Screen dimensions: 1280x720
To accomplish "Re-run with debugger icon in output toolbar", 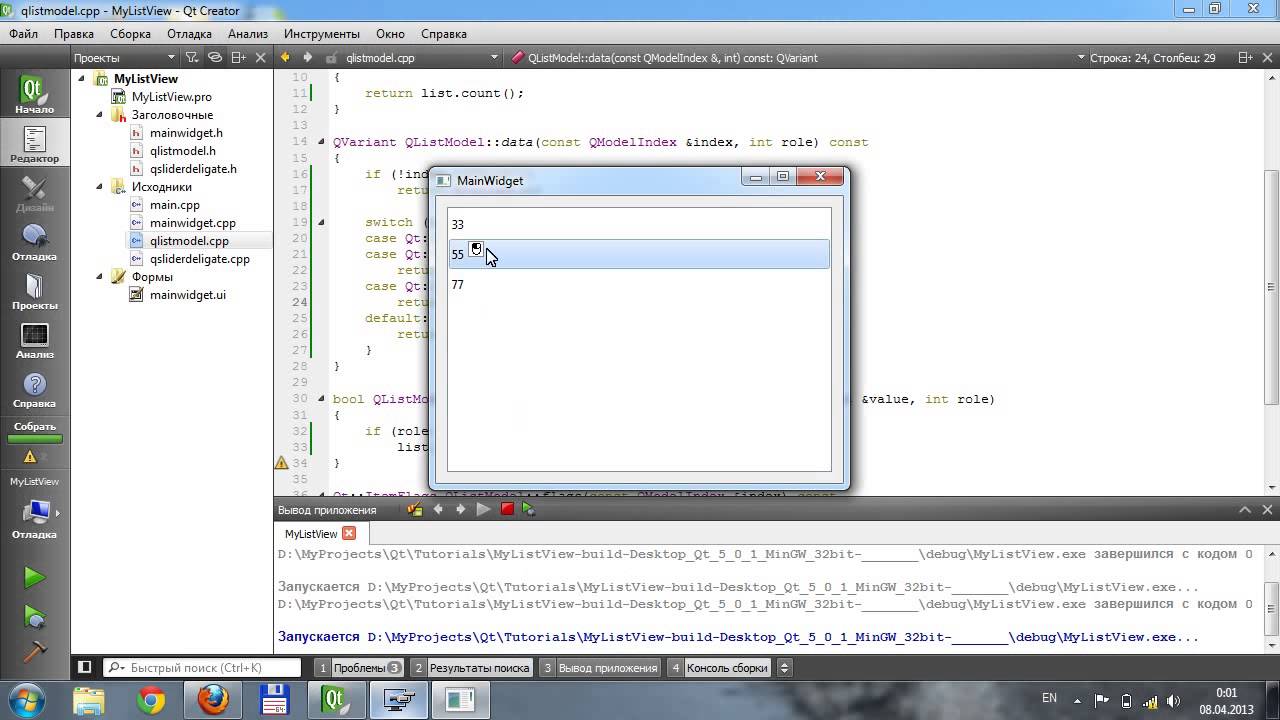I will [x=529, y=510].
